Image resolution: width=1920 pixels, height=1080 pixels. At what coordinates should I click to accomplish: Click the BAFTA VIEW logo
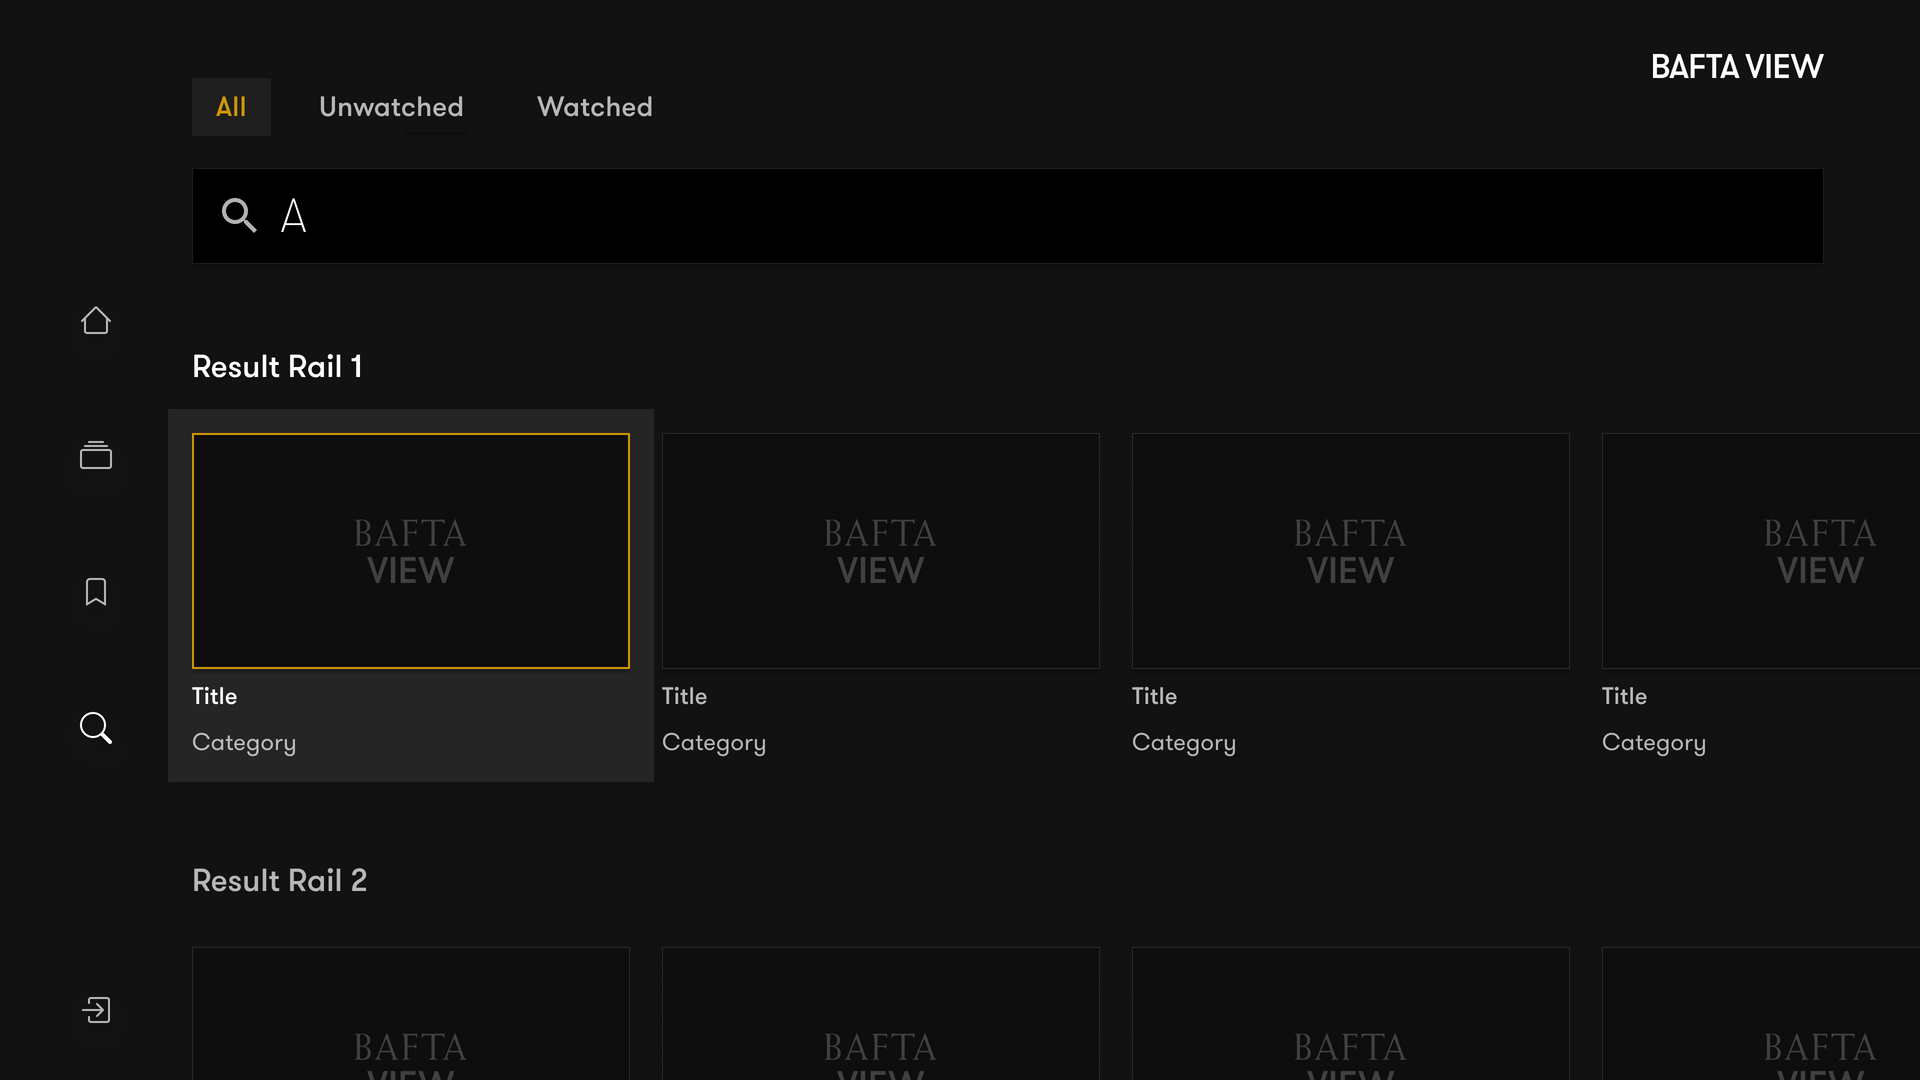[x=1736, y=66]
